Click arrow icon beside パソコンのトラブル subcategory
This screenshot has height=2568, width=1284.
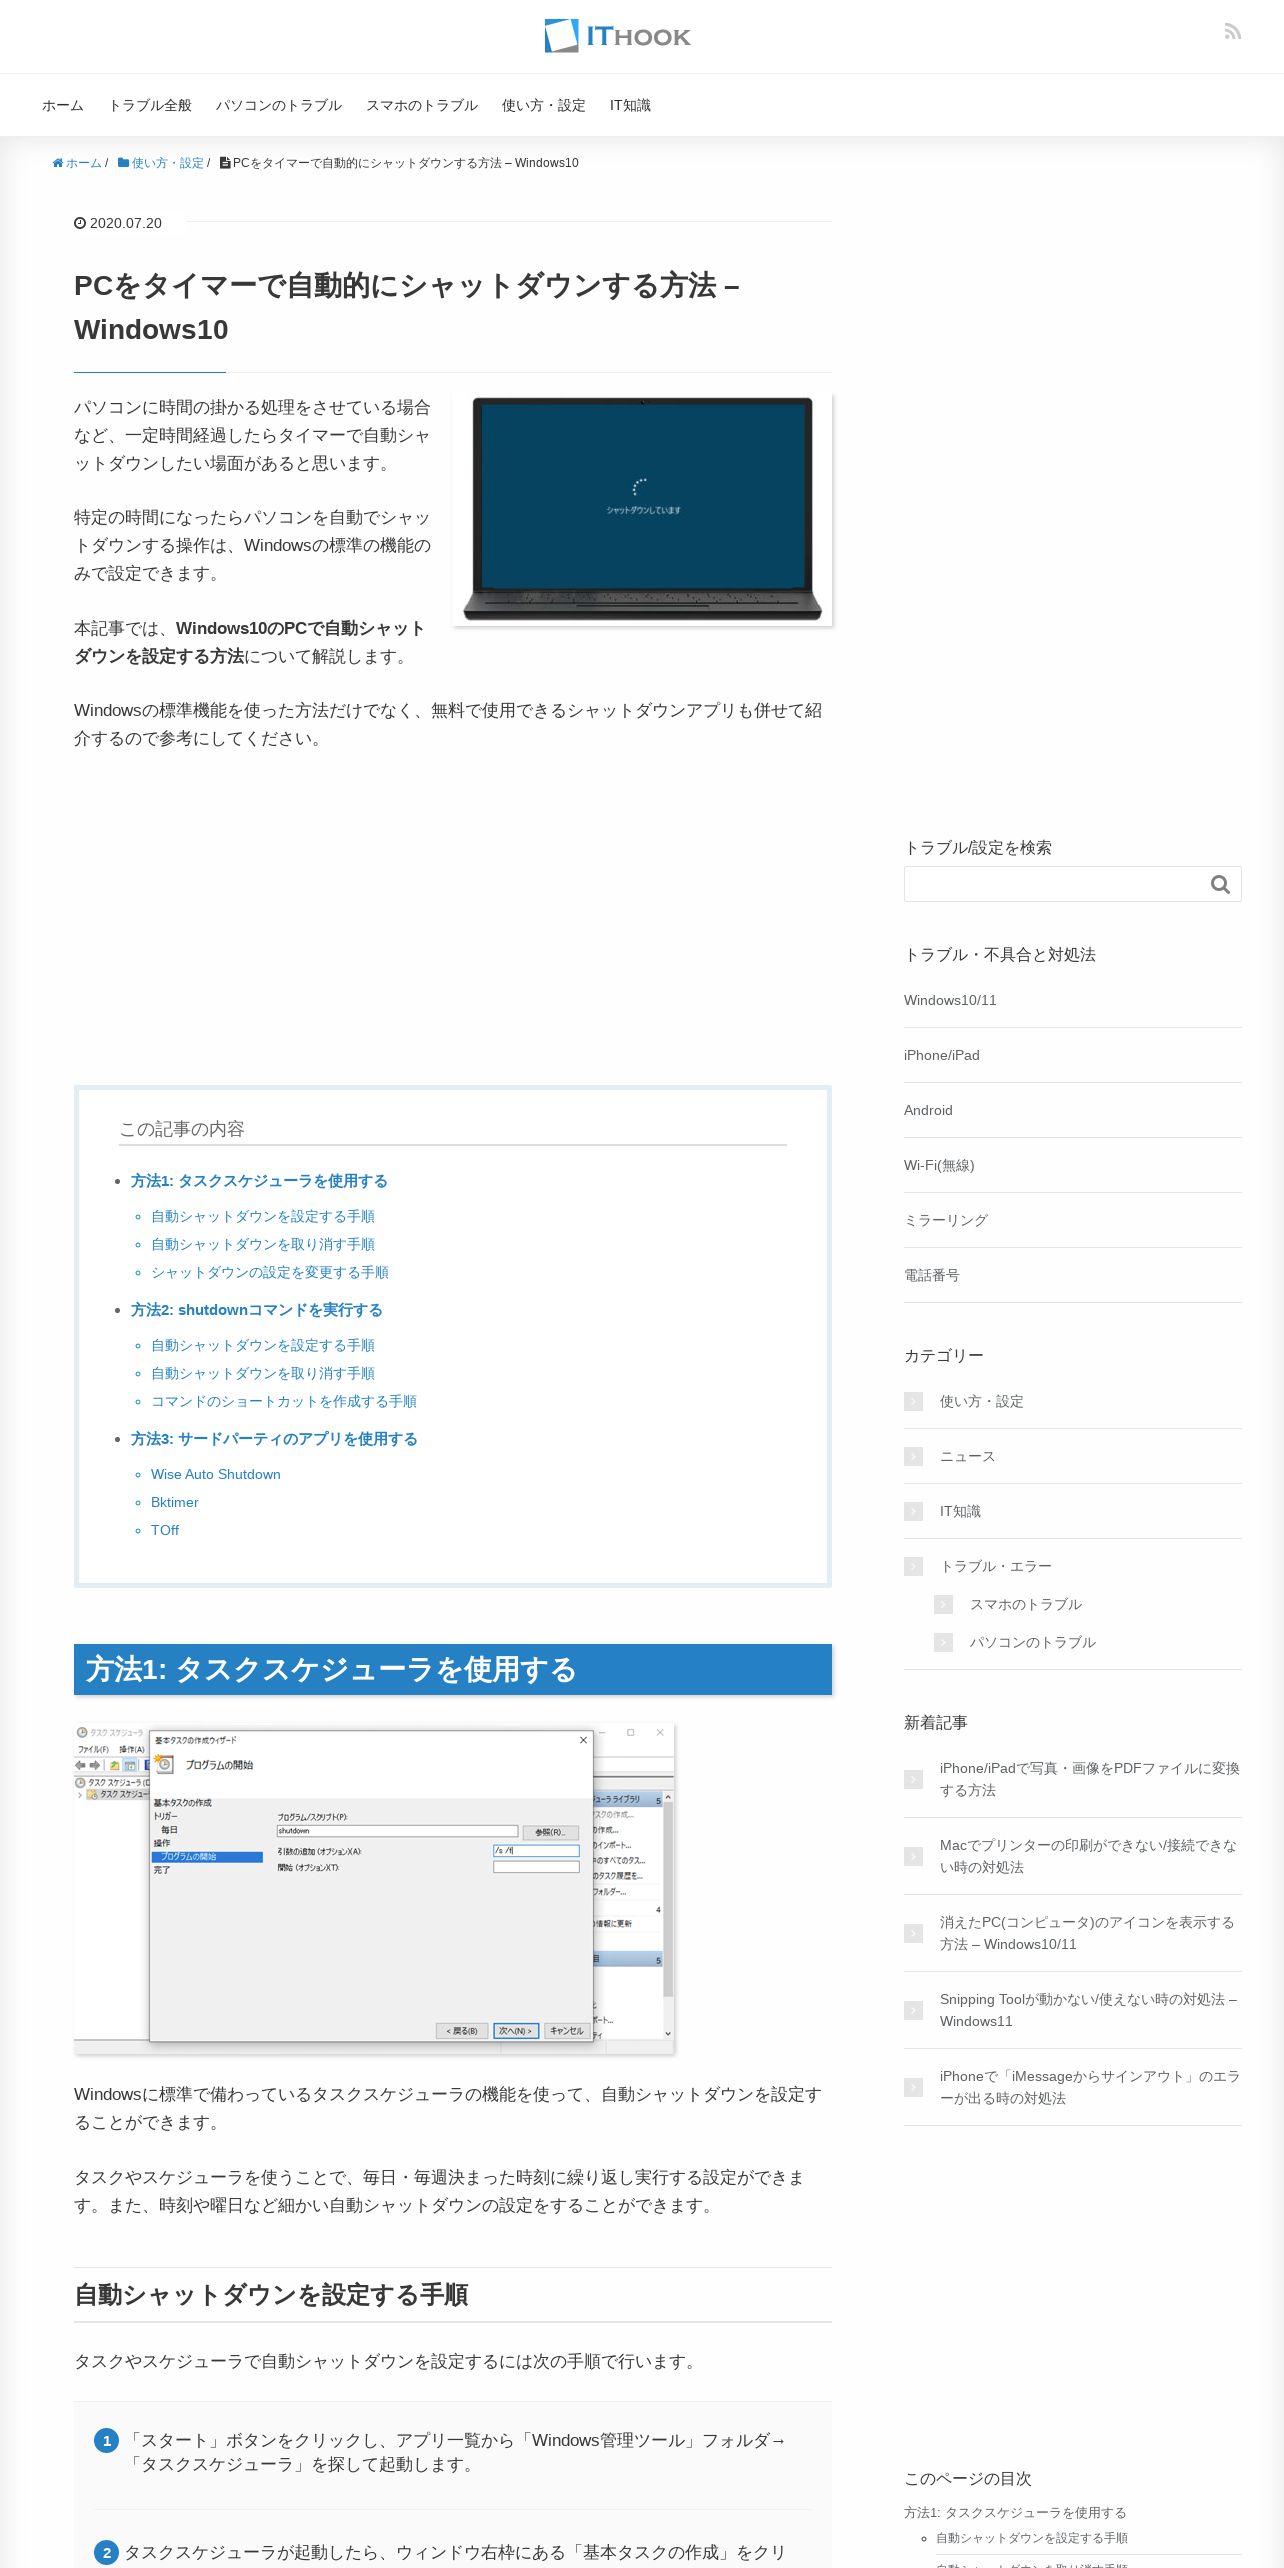click(x=943, y=1642)
